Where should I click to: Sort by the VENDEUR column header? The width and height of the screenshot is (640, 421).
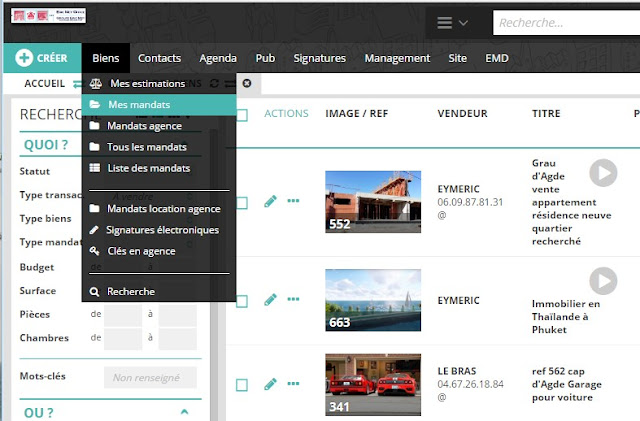[462, 114]
